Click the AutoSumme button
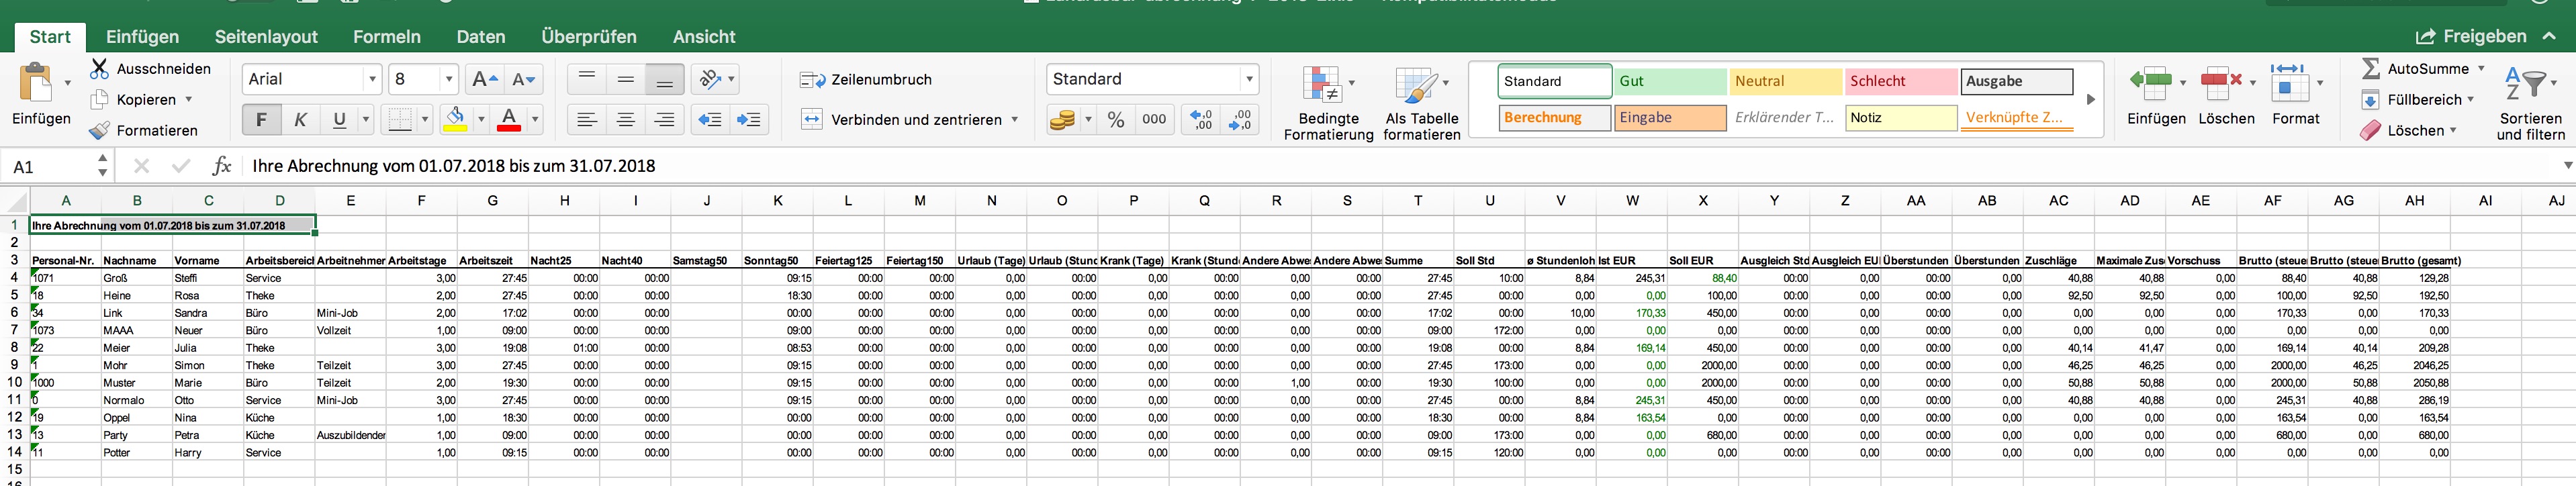2576x486 pixels. point(2416,69)
